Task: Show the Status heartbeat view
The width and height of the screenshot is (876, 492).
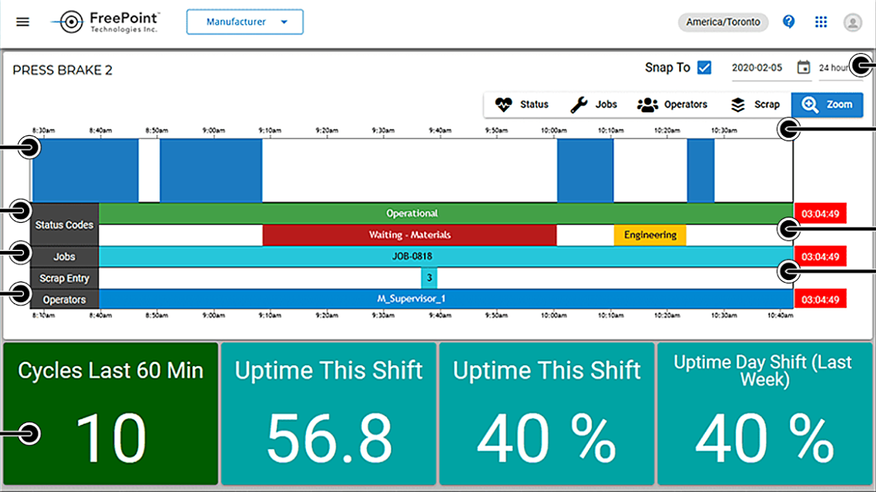Action: (521, 105)
